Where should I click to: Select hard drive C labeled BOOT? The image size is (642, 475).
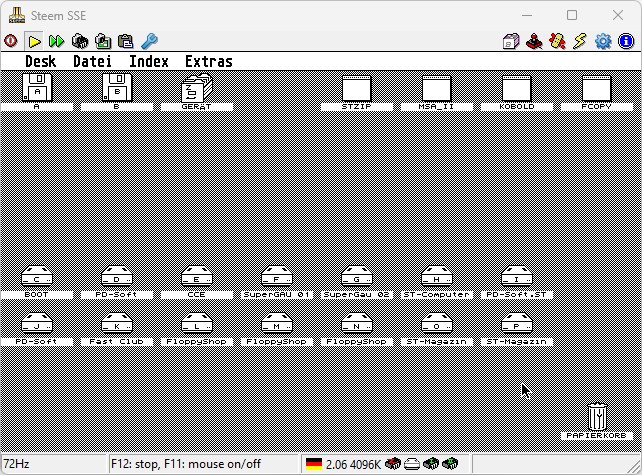(37, 282)
